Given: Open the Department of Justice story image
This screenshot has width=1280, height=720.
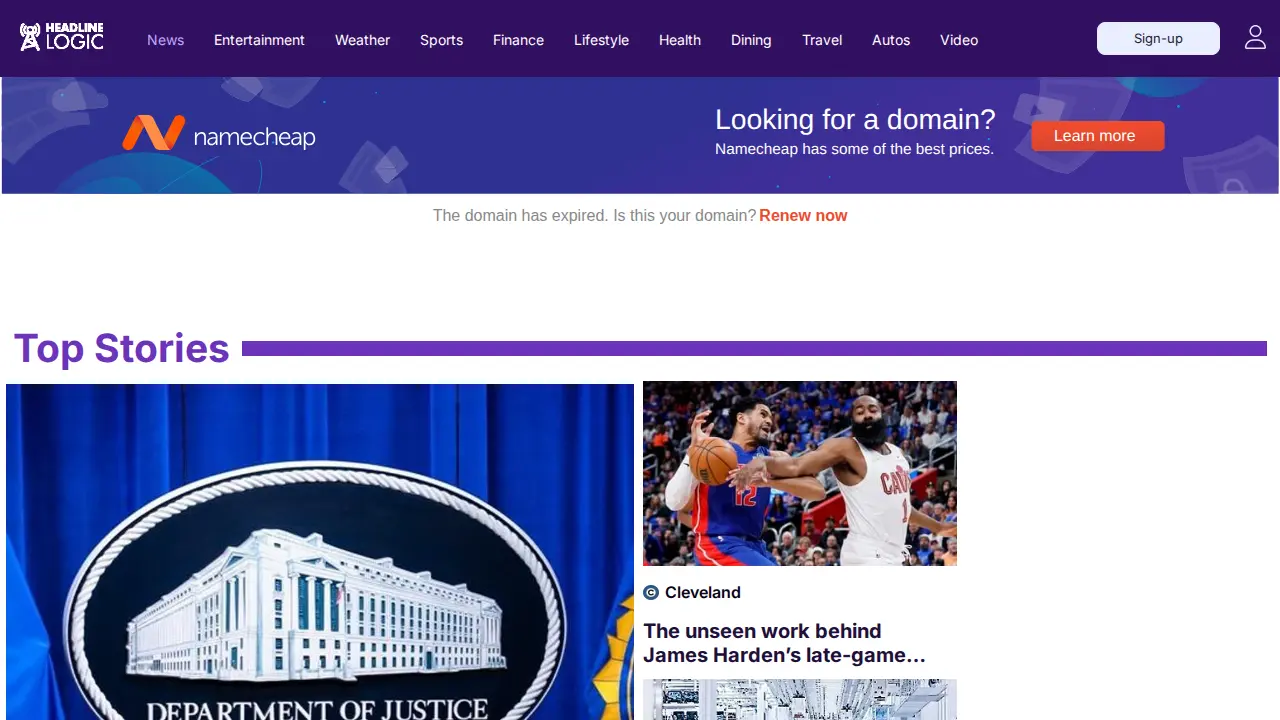Looking at the screenshot, I should [x=320, y=552].
